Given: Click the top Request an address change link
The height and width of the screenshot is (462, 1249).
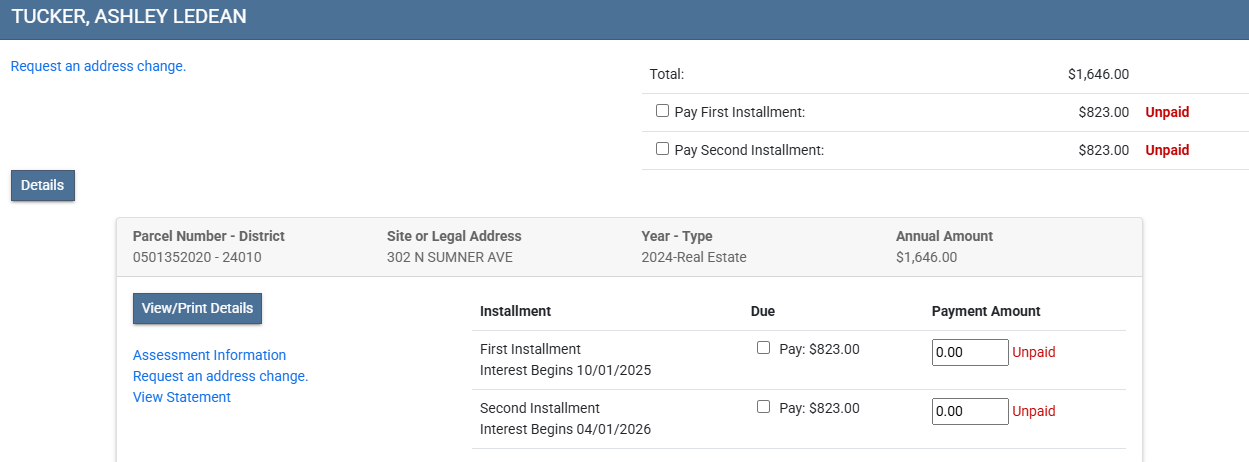Looking at the screenshot, I should (98, 66).
